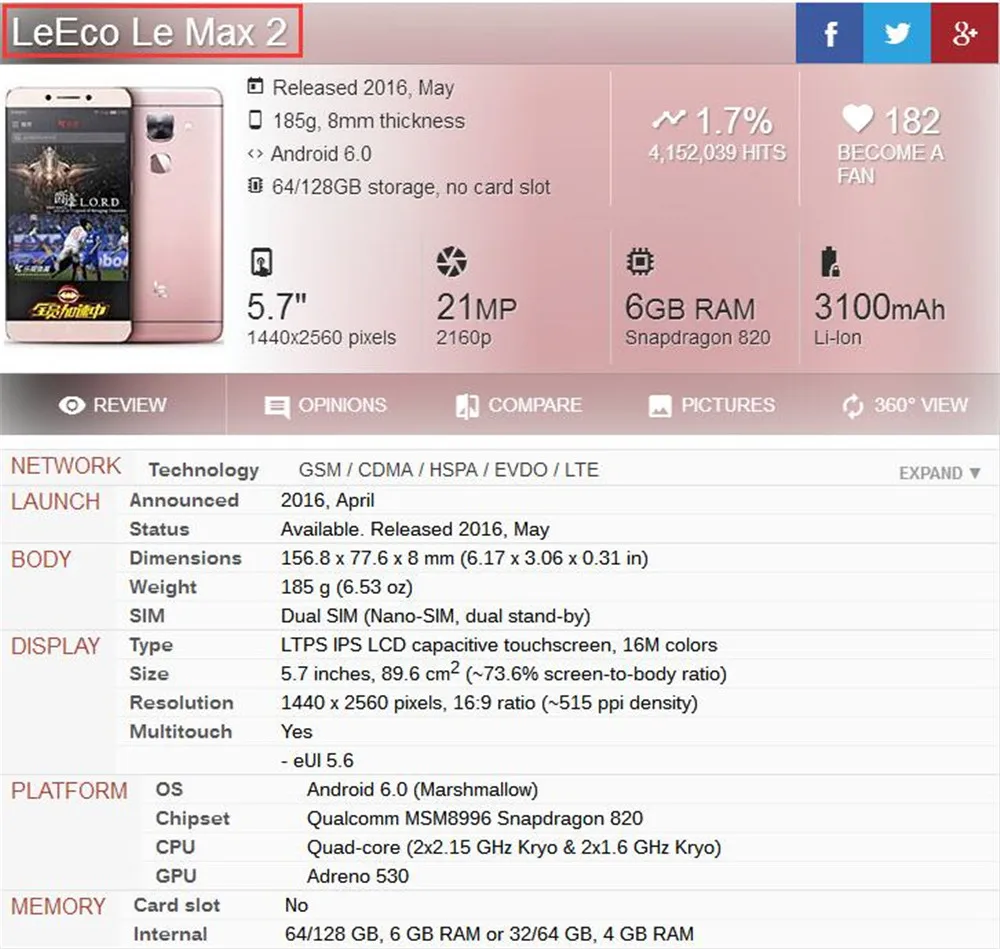
Task: Open the Memory section heading
Action: (x=58, y=906)
